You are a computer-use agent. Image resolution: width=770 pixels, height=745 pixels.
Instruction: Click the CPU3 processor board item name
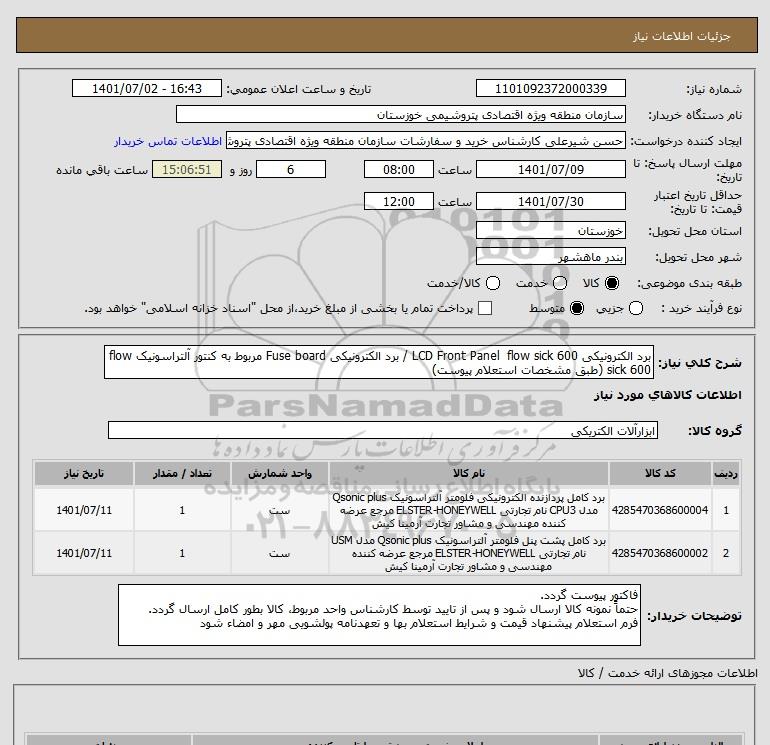468,510
